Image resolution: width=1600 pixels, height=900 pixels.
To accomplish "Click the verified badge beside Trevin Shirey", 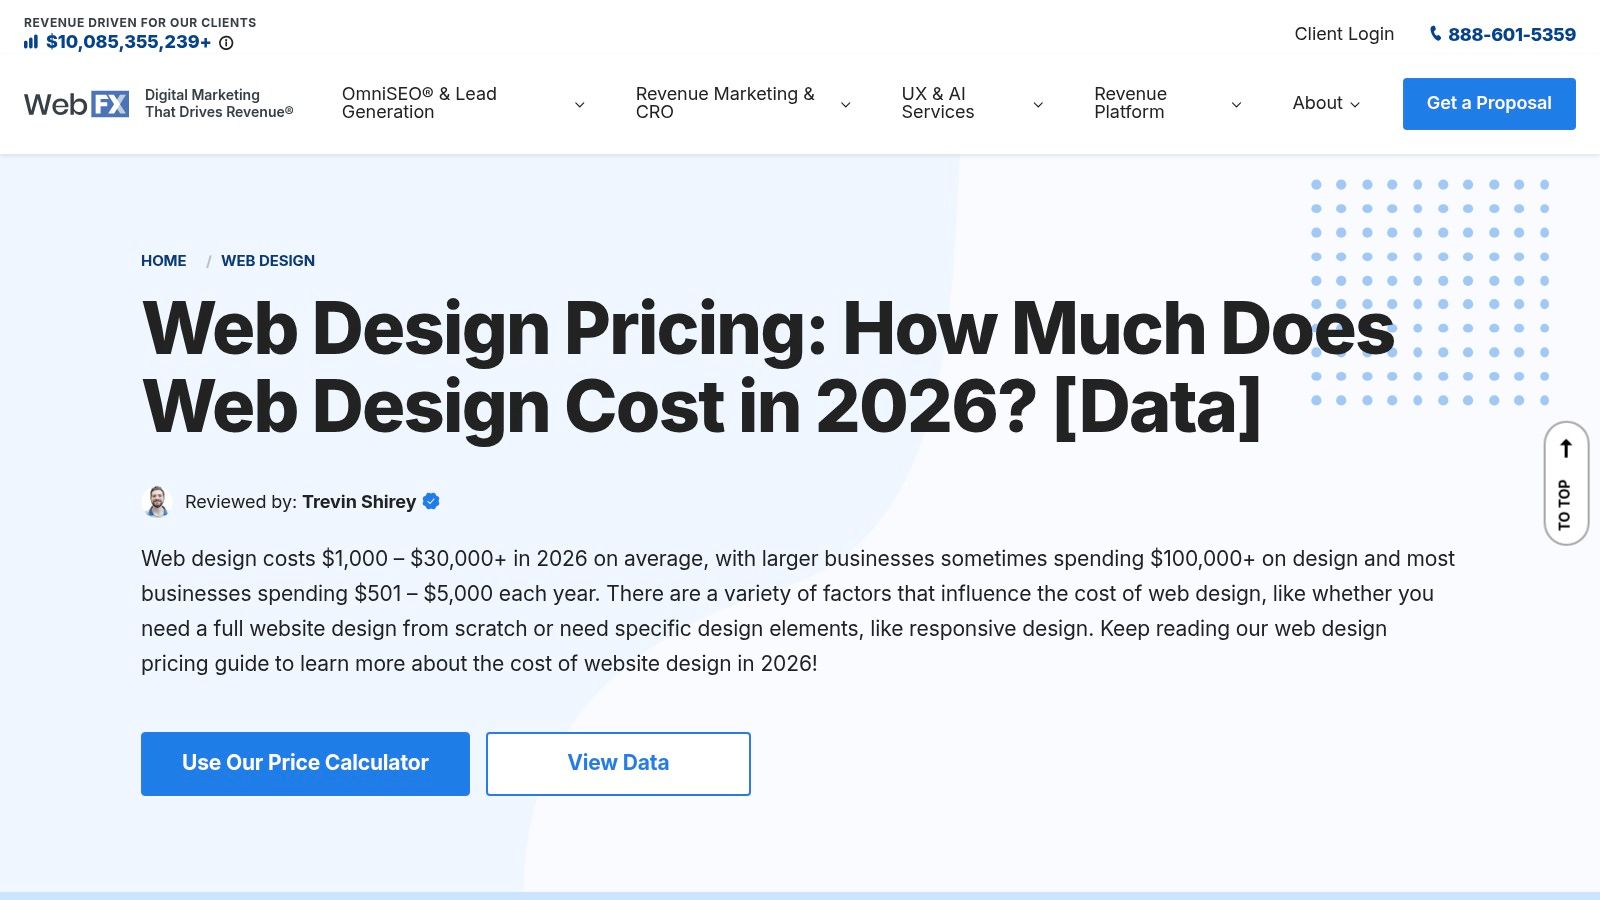I will [431, 501].
